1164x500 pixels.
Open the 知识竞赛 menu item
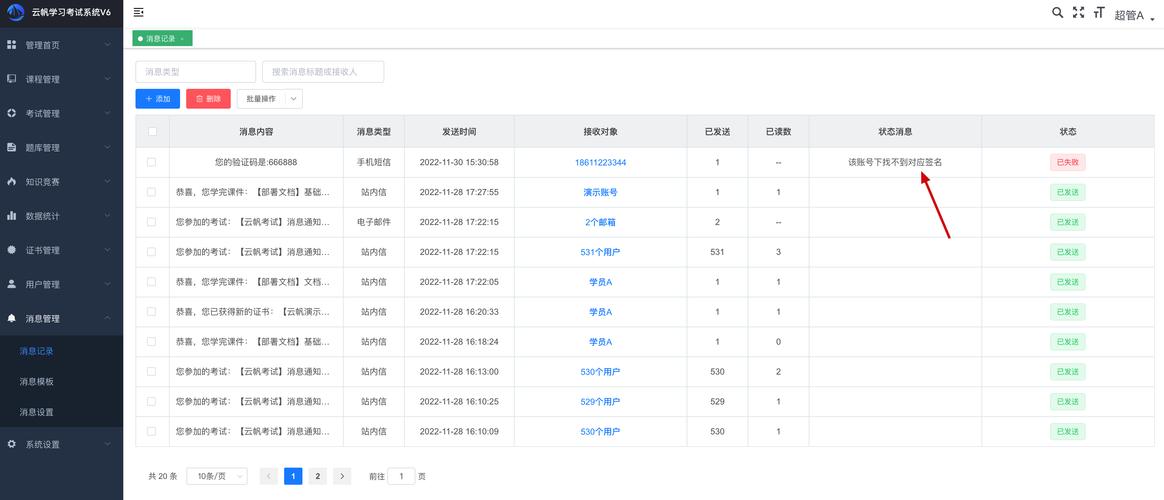[62, 181]
